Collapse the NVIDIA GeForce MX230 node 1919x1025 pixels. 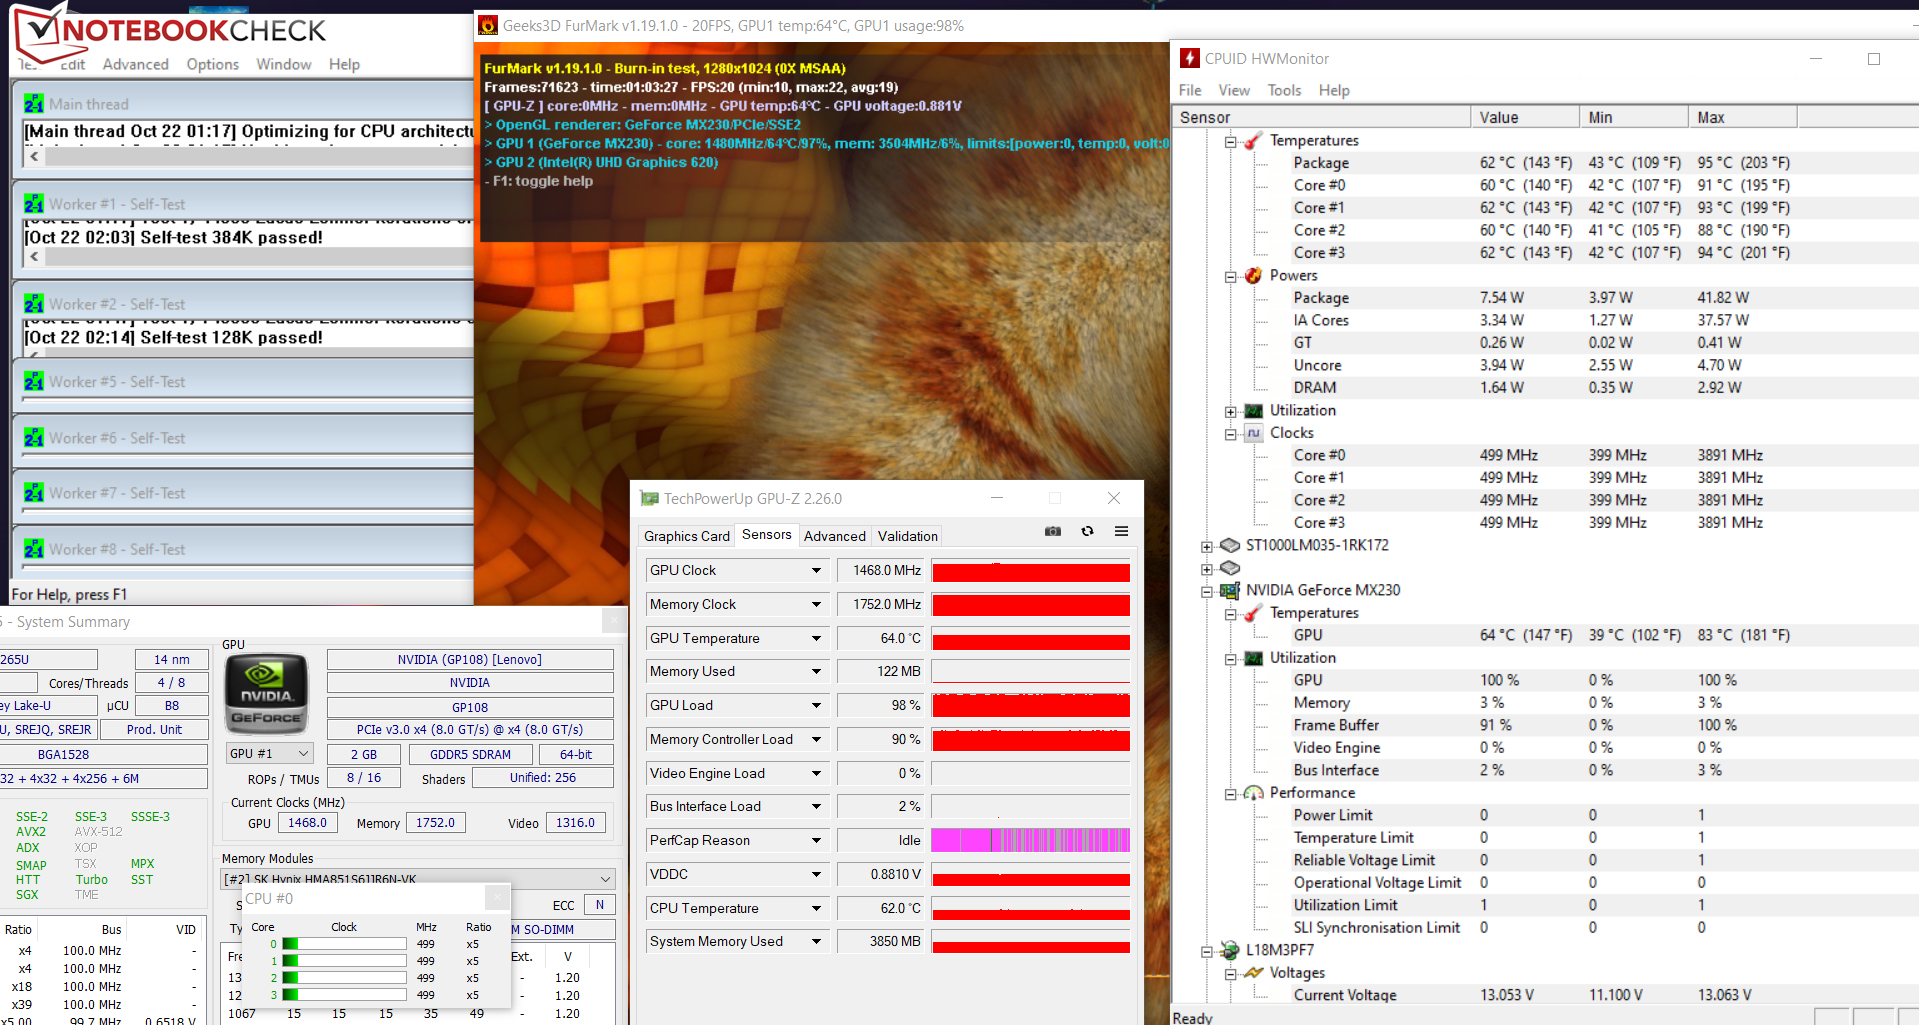(1207, 592)
